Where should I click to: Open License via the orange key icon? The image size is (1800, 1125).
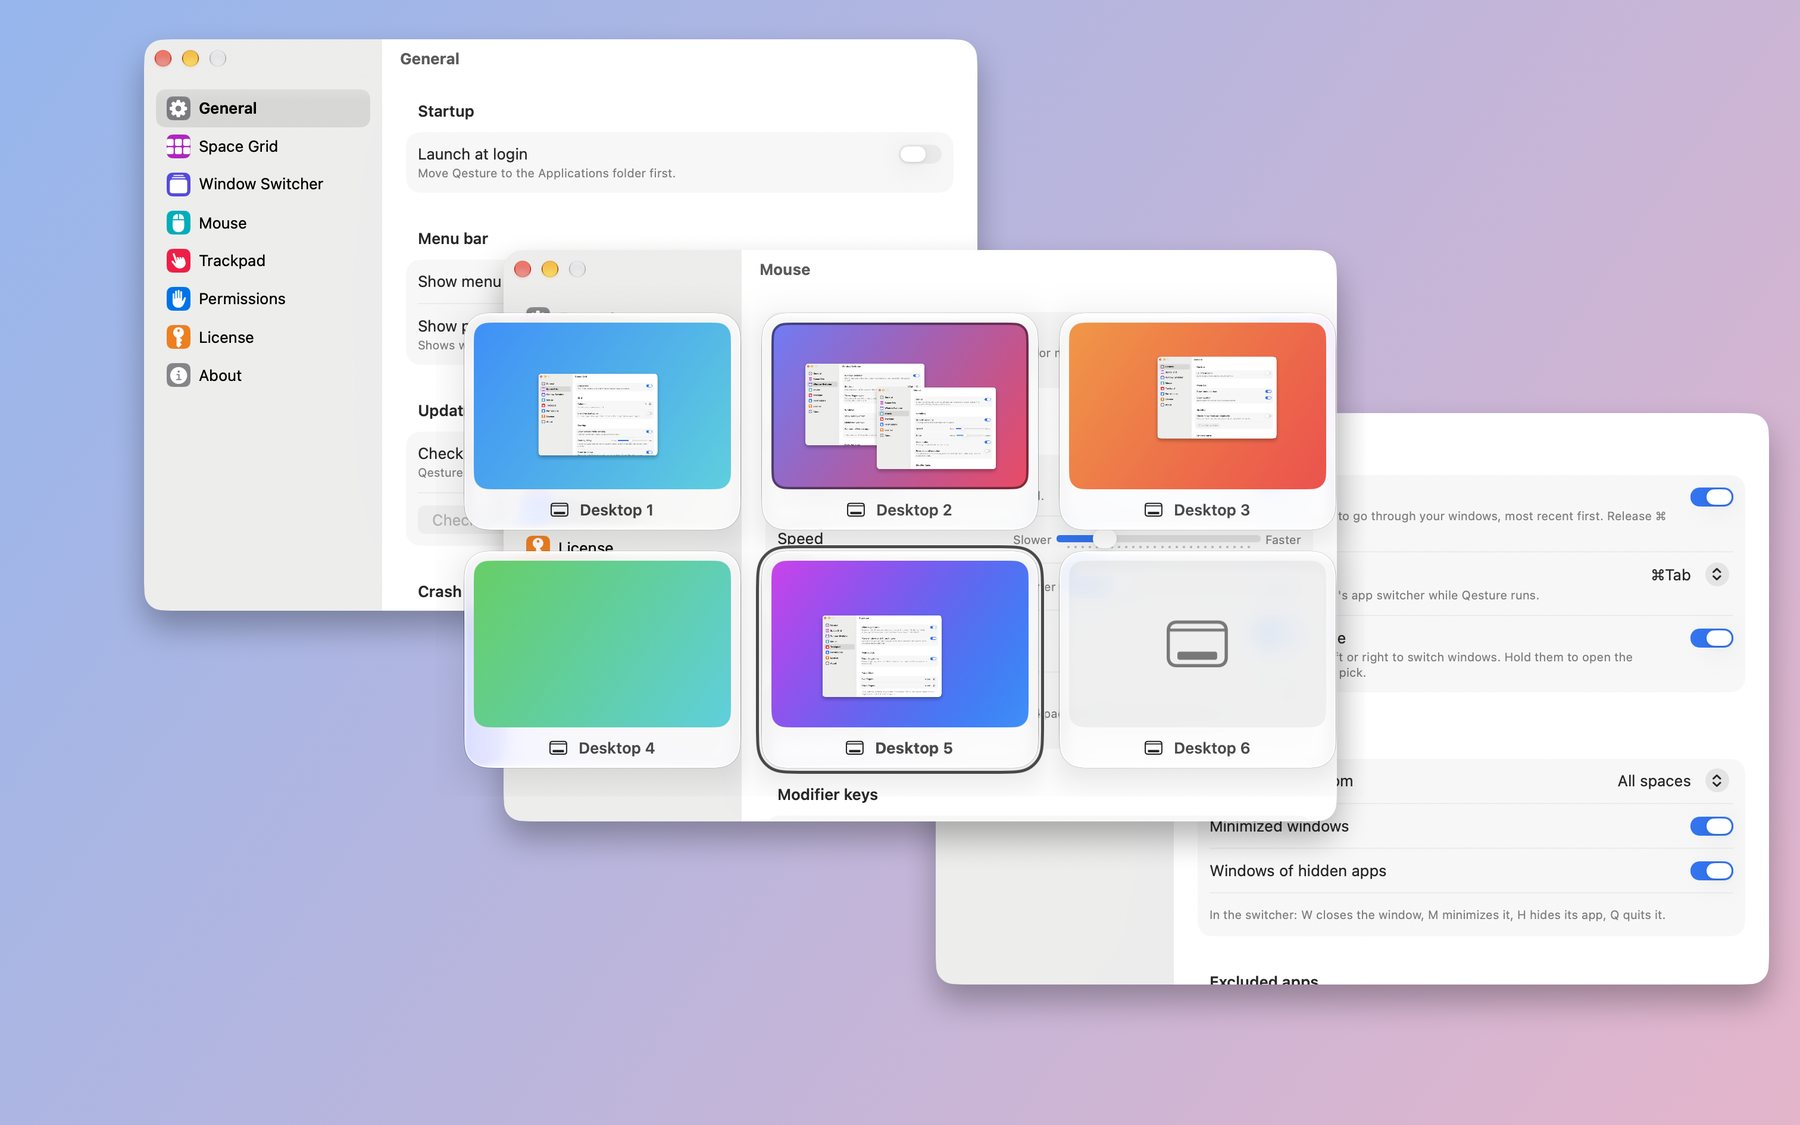coord(178,337)
